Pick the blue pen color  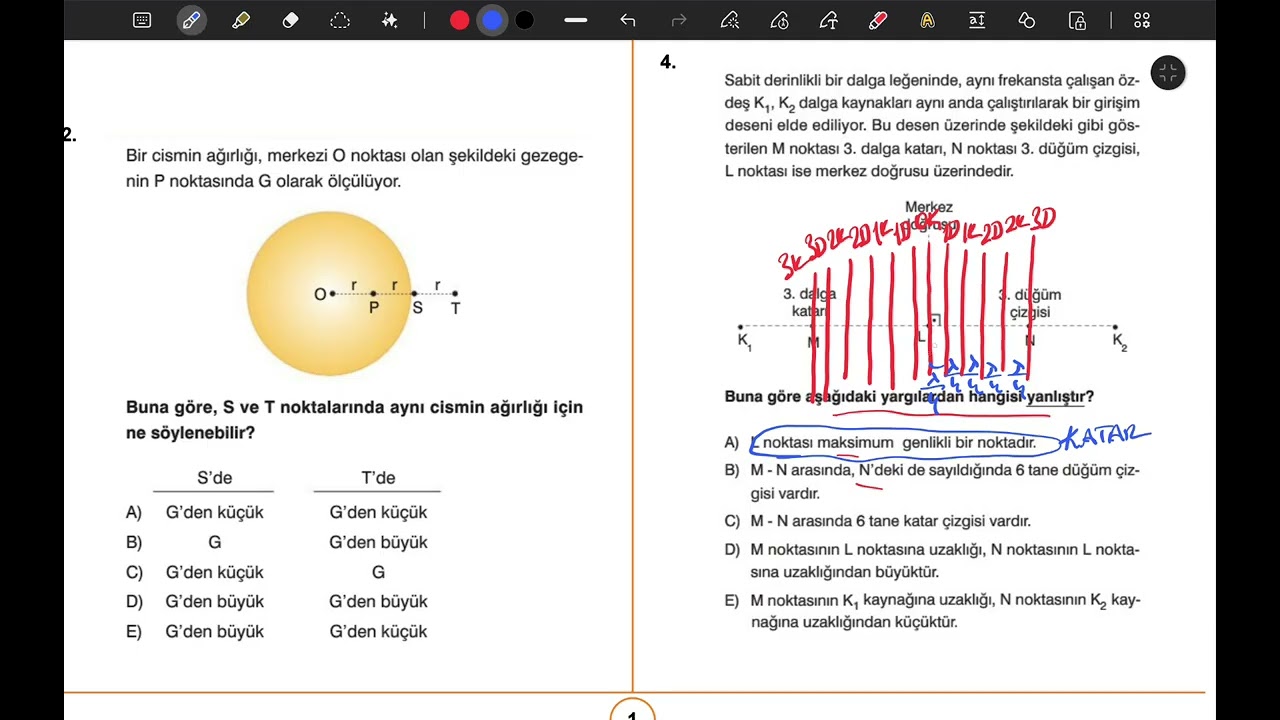(492, 20)
